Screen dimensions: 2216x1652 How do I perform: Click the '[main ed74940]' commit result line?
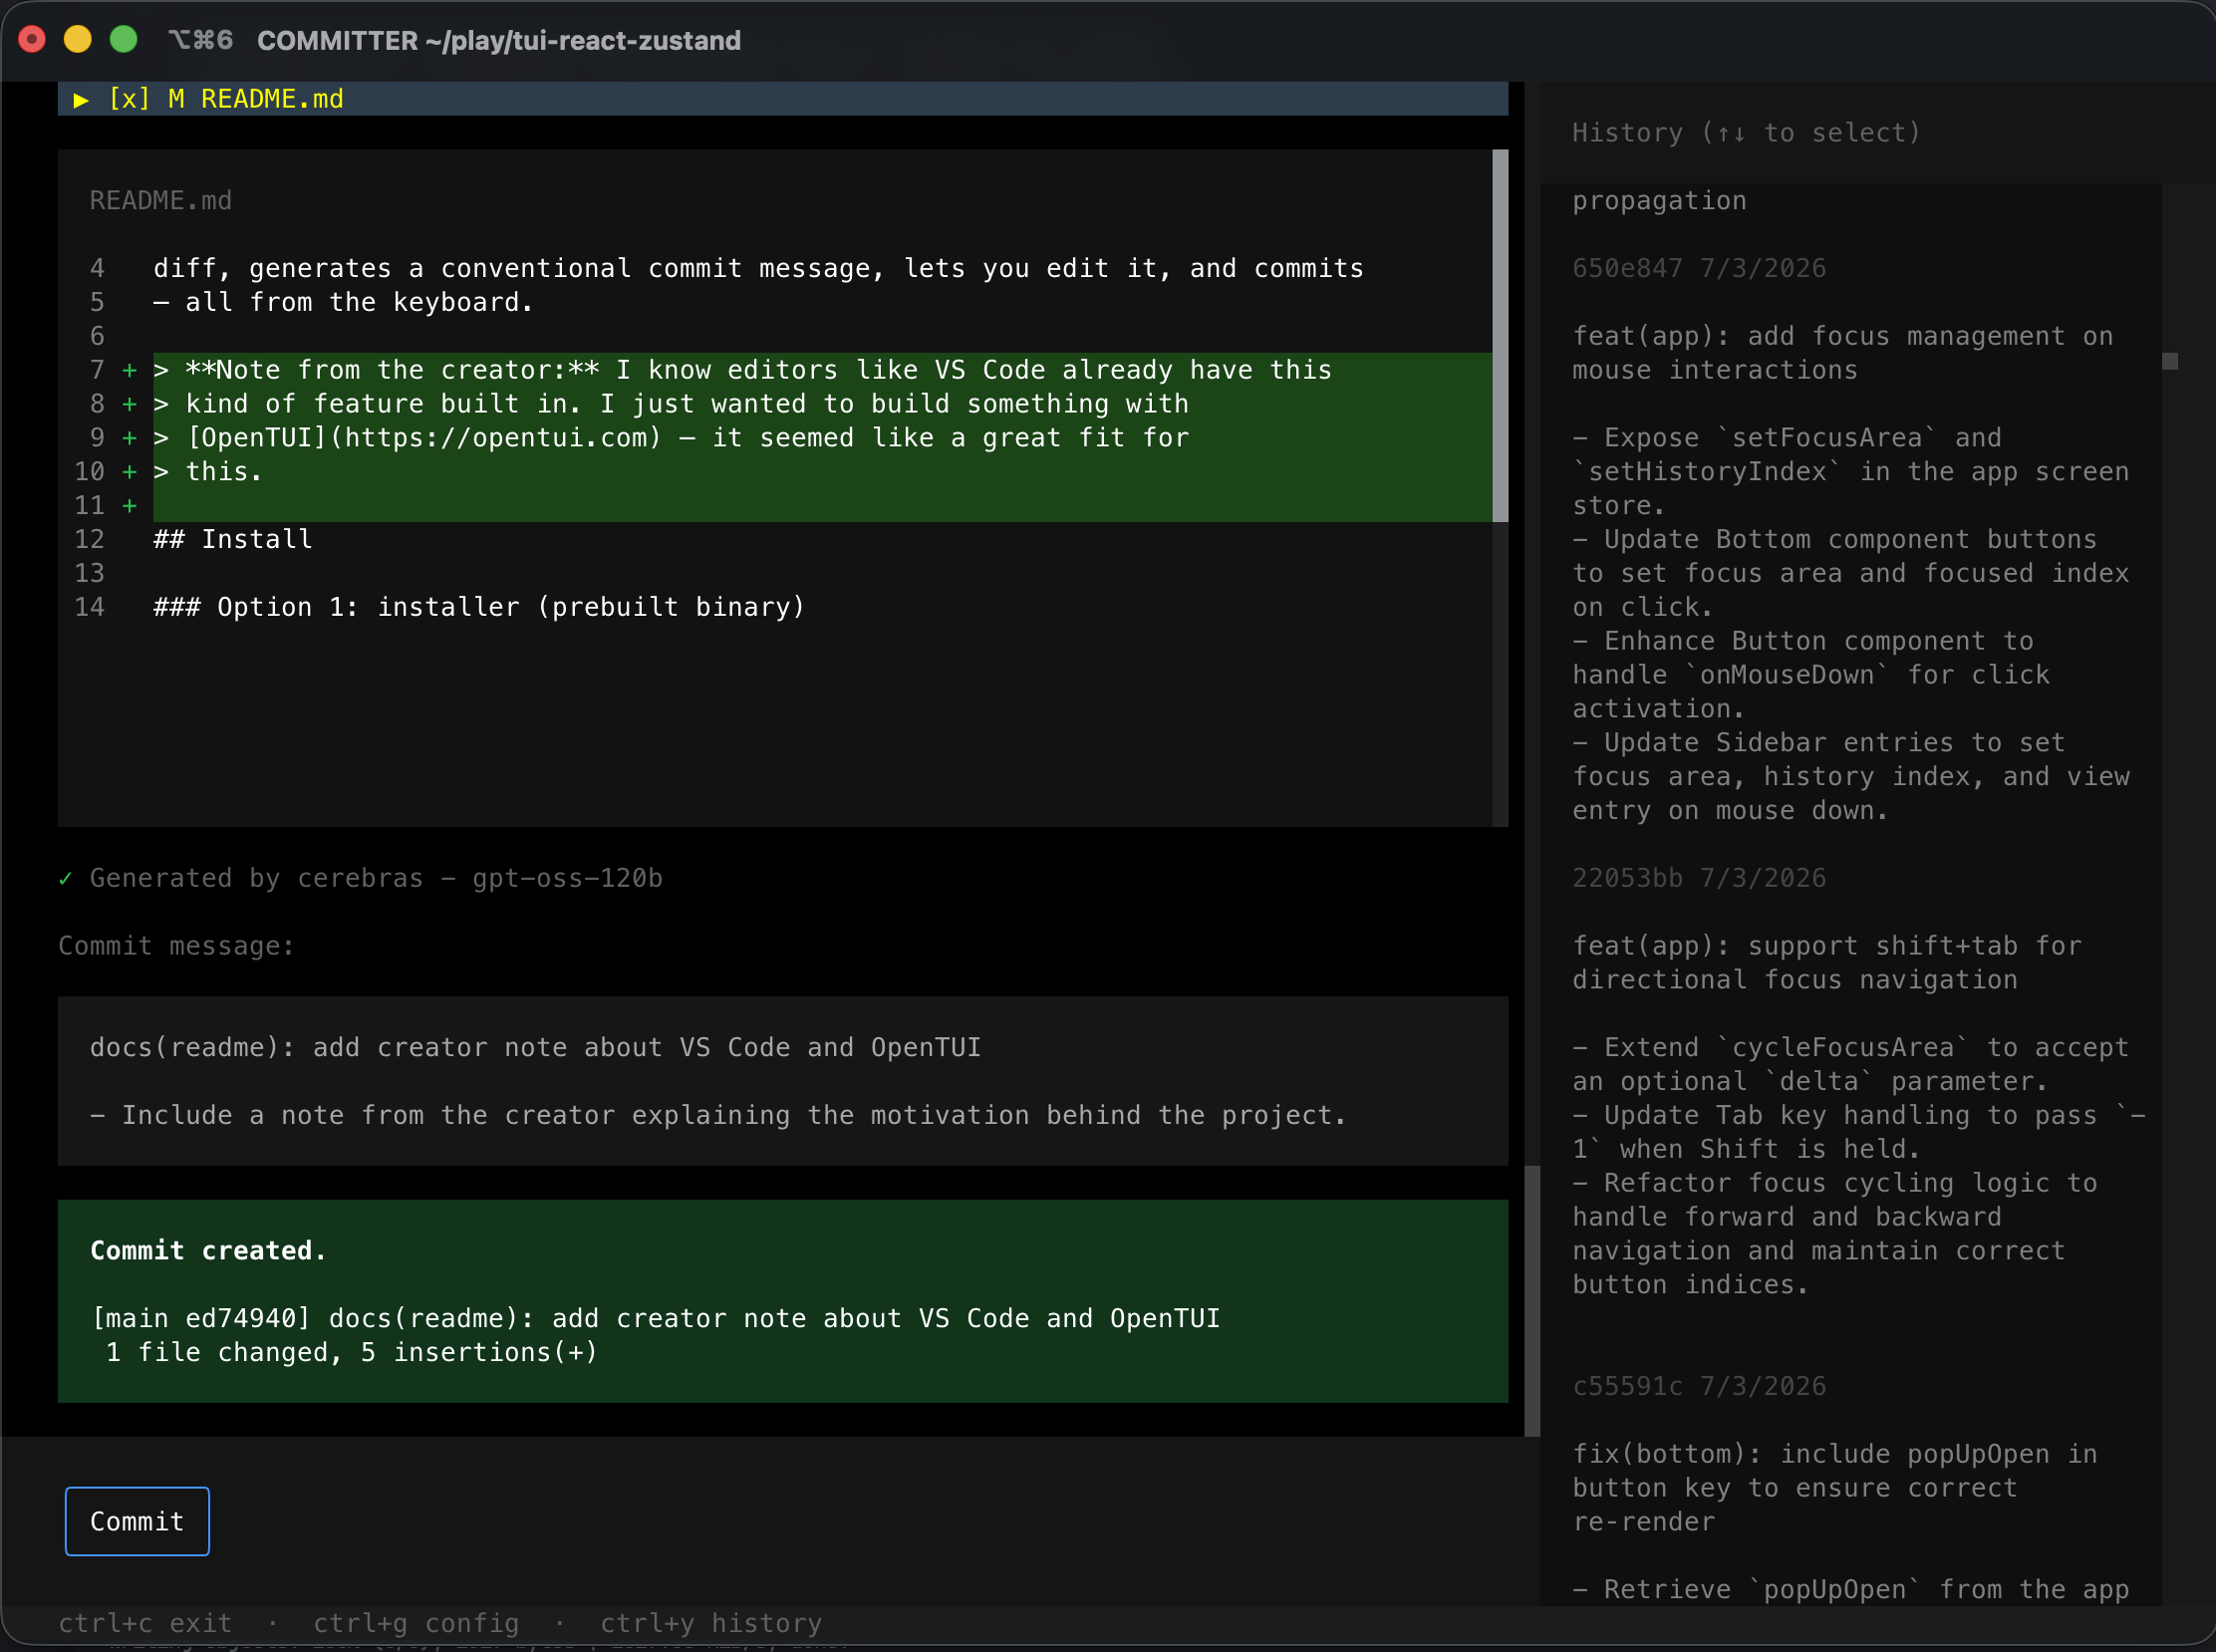point(656,1319)
